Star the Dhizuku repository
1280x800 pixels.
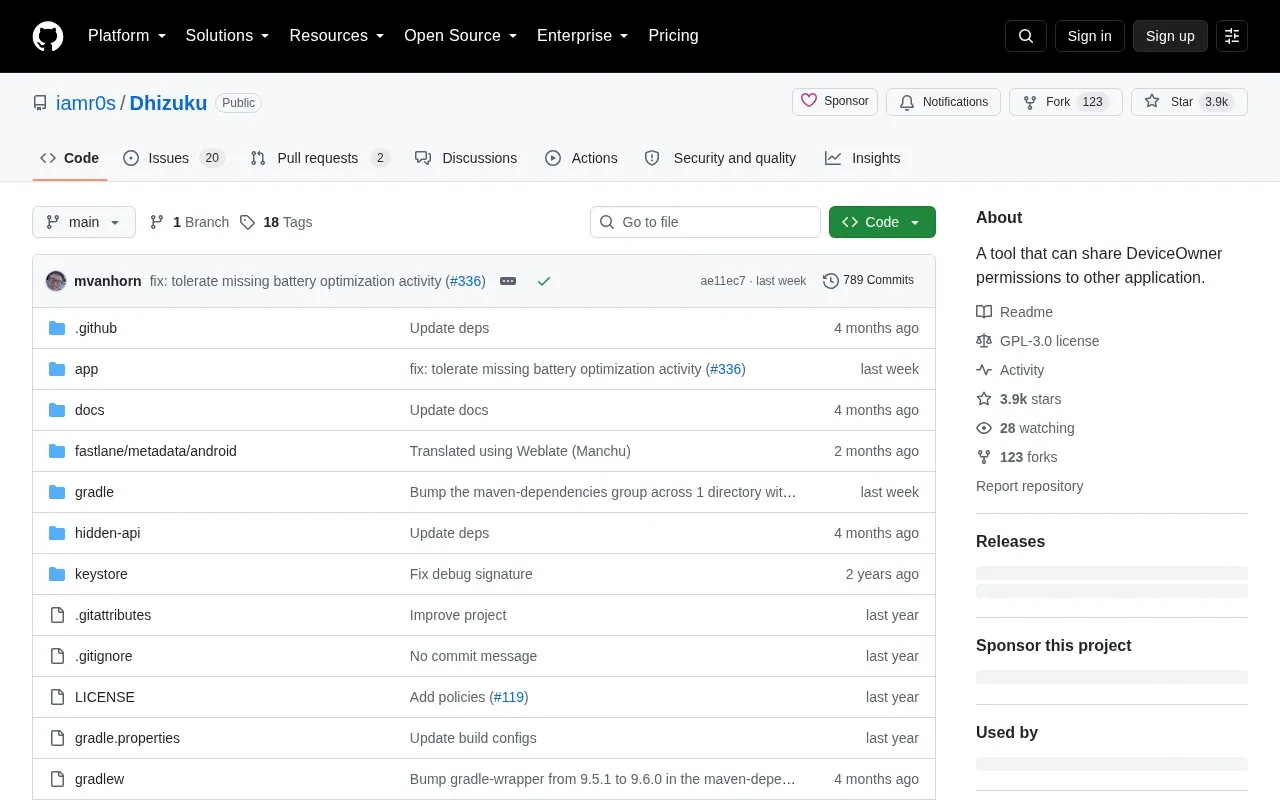point(1189,102)
